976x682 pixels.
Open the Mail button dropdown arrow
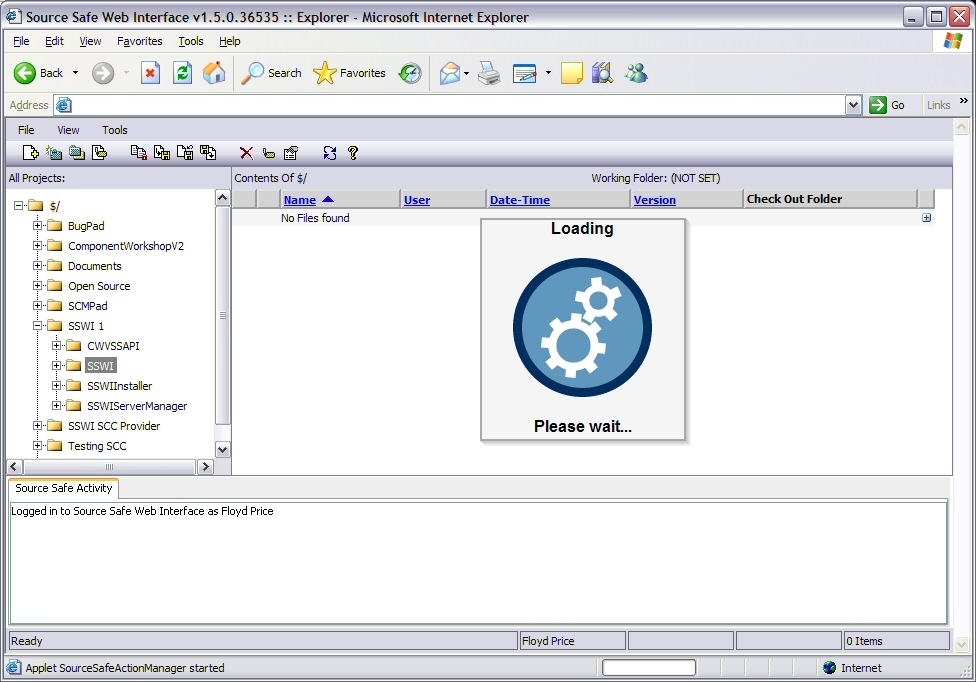[x=466, y=73]
